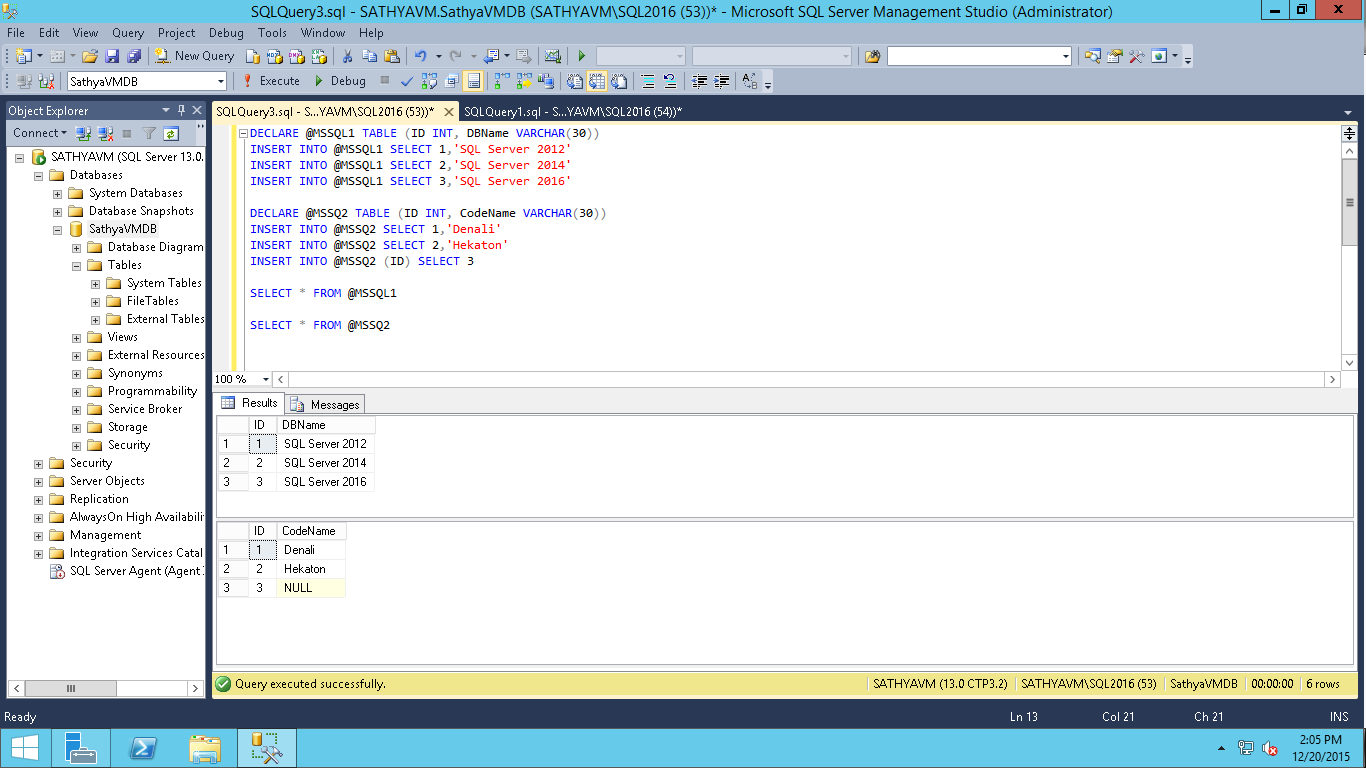Image resolution: width=1366 pixels, height=768 pixels.
Task: Collapse the Databases node
Action: [x=39, y=175]
